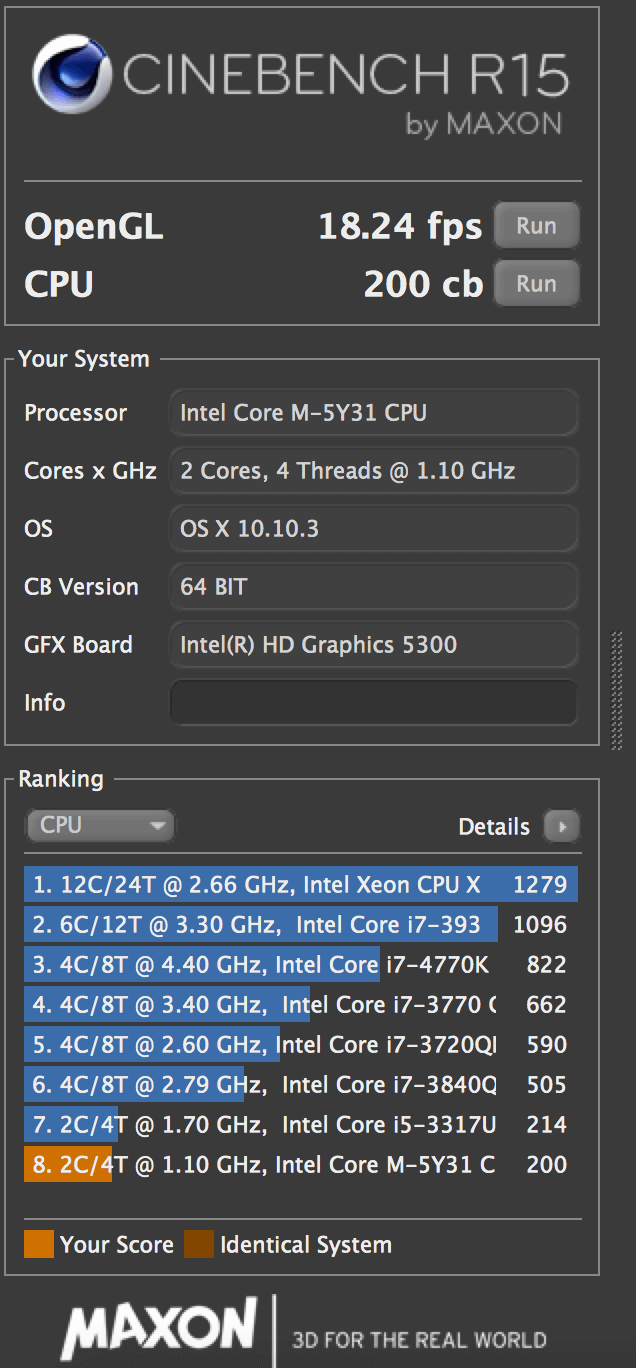Click the Ranking section heading
The image size is (636, 1368).
(x=61, y=779)
